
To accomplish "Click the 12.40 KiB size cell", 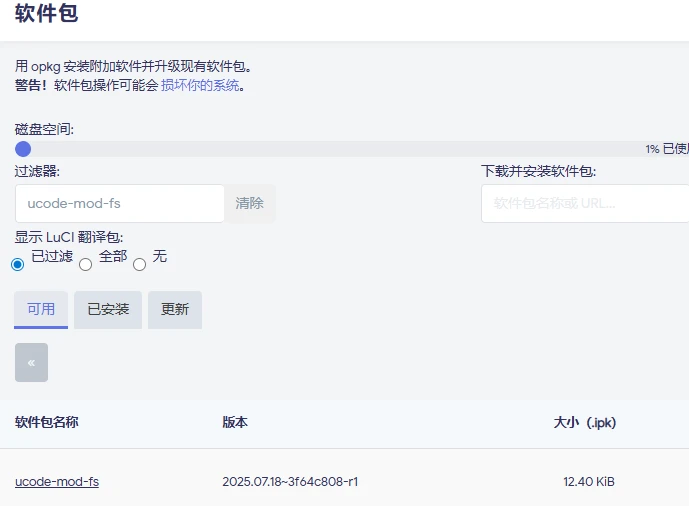I will (589, 482).
